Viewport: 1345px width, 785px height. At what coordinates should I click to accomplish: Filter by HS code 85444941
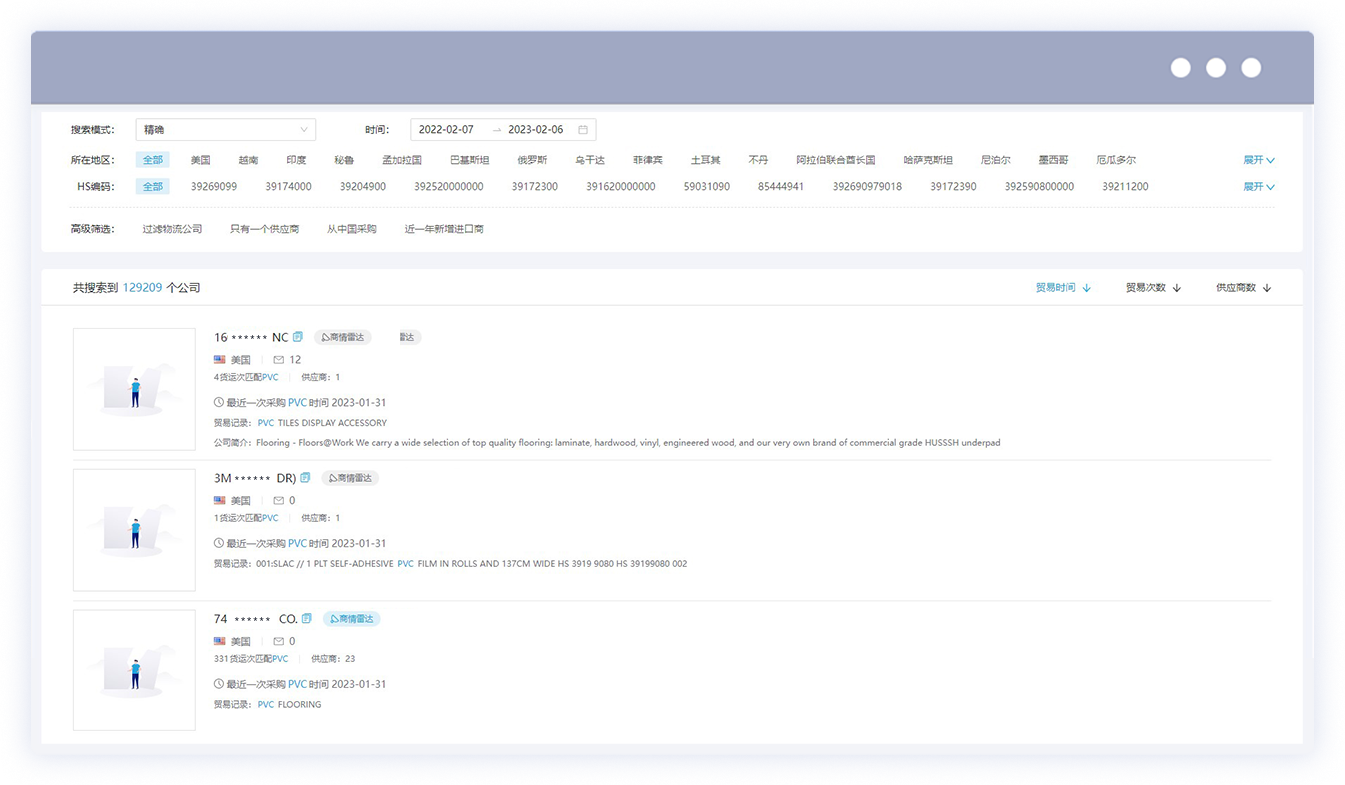click(781, 186)
